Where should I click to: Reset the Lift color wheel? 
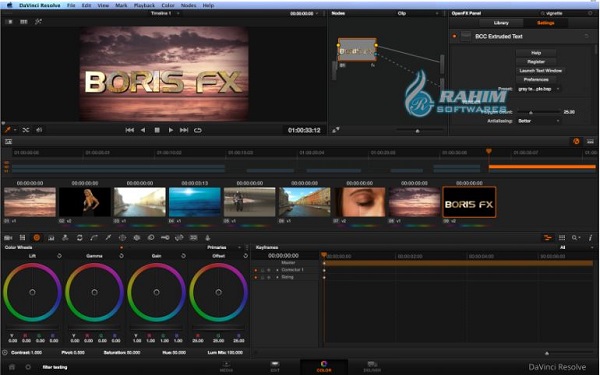pyautogui.click(x=59, y=256)
